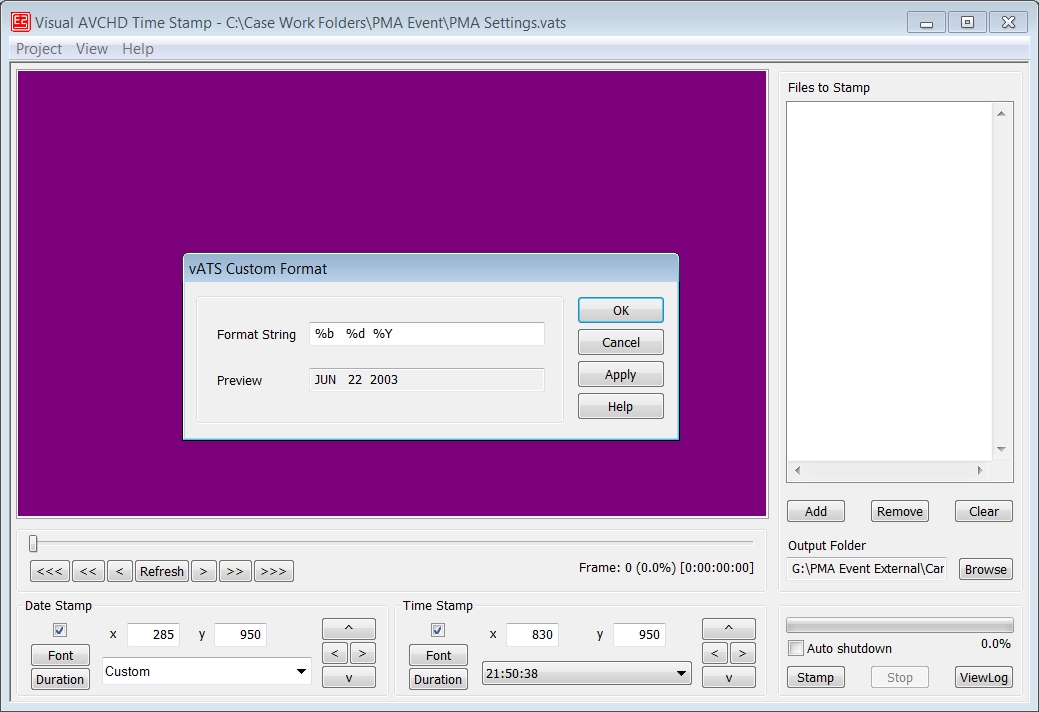Click Files to Stamp scroll up arrow
Image resolution: width=1039 pixels, height=712 pixels.
[1001, 114]
